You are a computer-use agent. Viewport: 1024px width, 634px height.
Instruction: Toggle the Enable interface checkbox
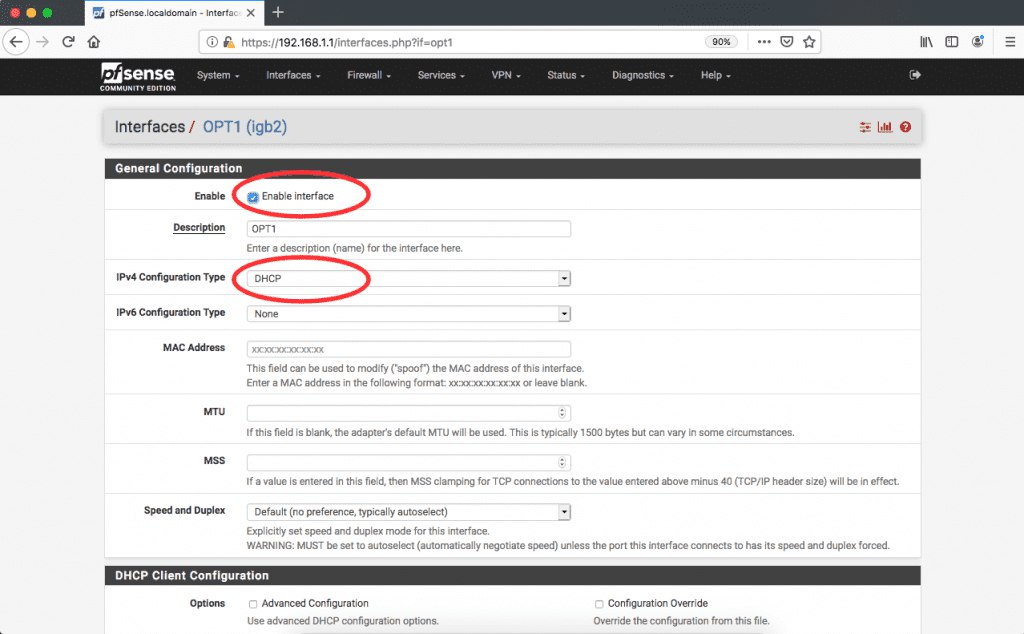click(x=253, y=197)
